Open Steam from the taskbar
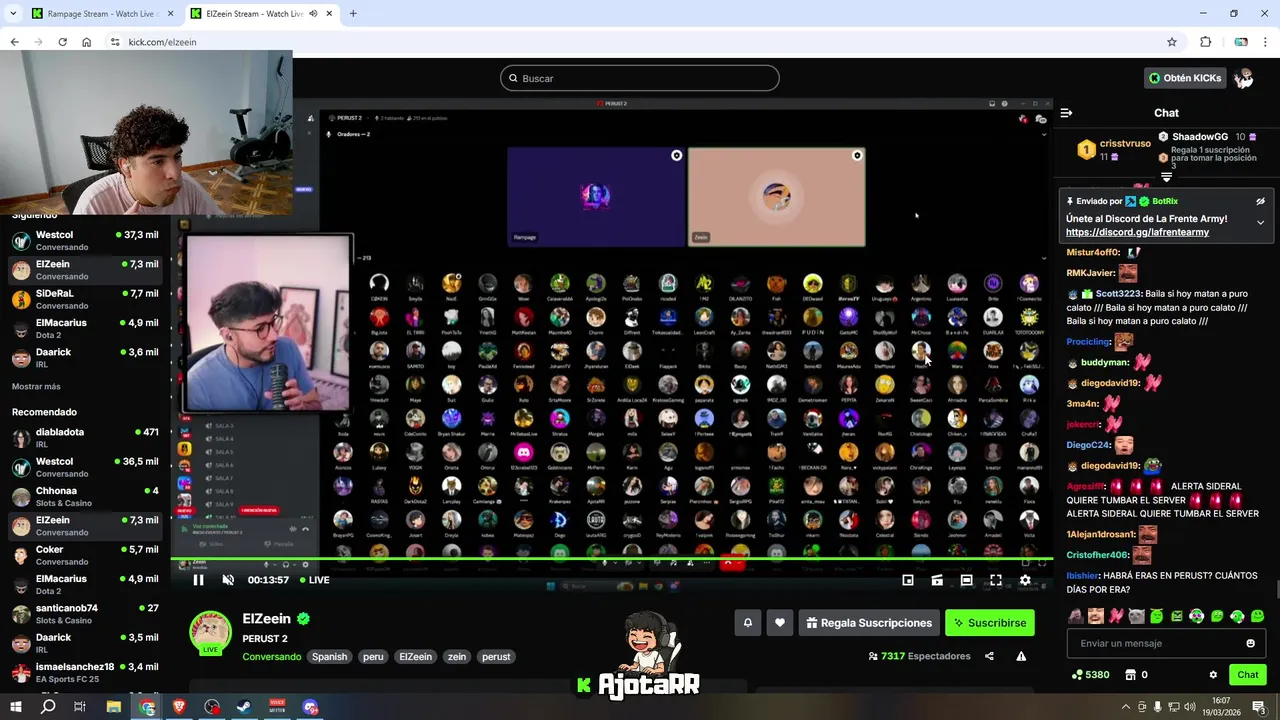 [244, 707]
